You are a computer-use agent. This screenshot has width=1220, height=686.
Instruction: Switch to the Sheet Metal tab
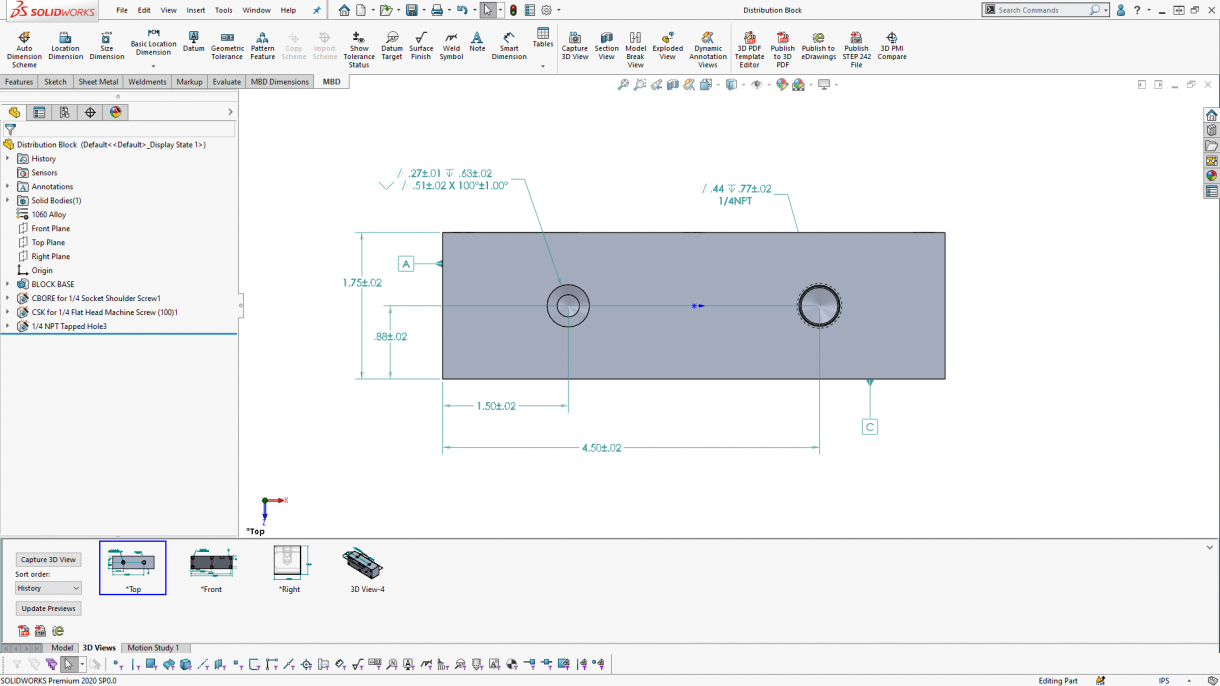coord(98,82)
